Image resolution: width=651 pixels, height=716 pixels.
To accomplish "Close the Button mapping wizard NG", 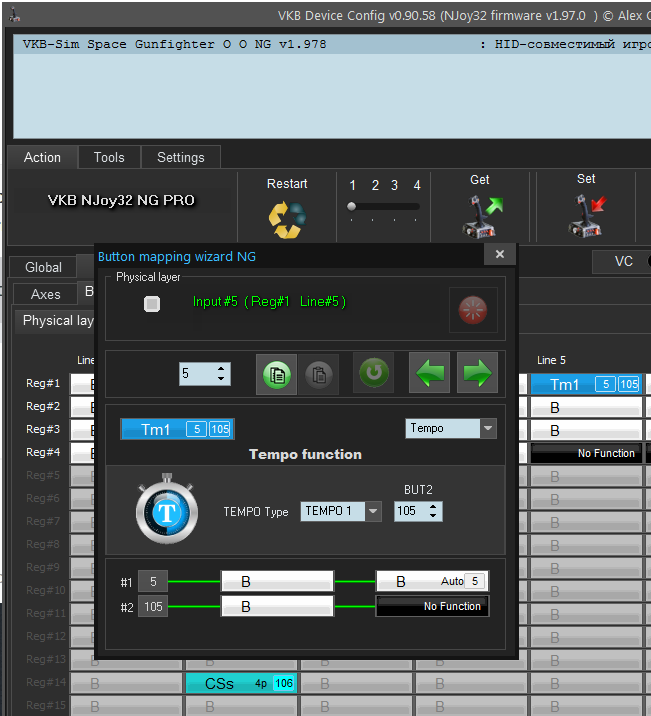I will (500, 254).
